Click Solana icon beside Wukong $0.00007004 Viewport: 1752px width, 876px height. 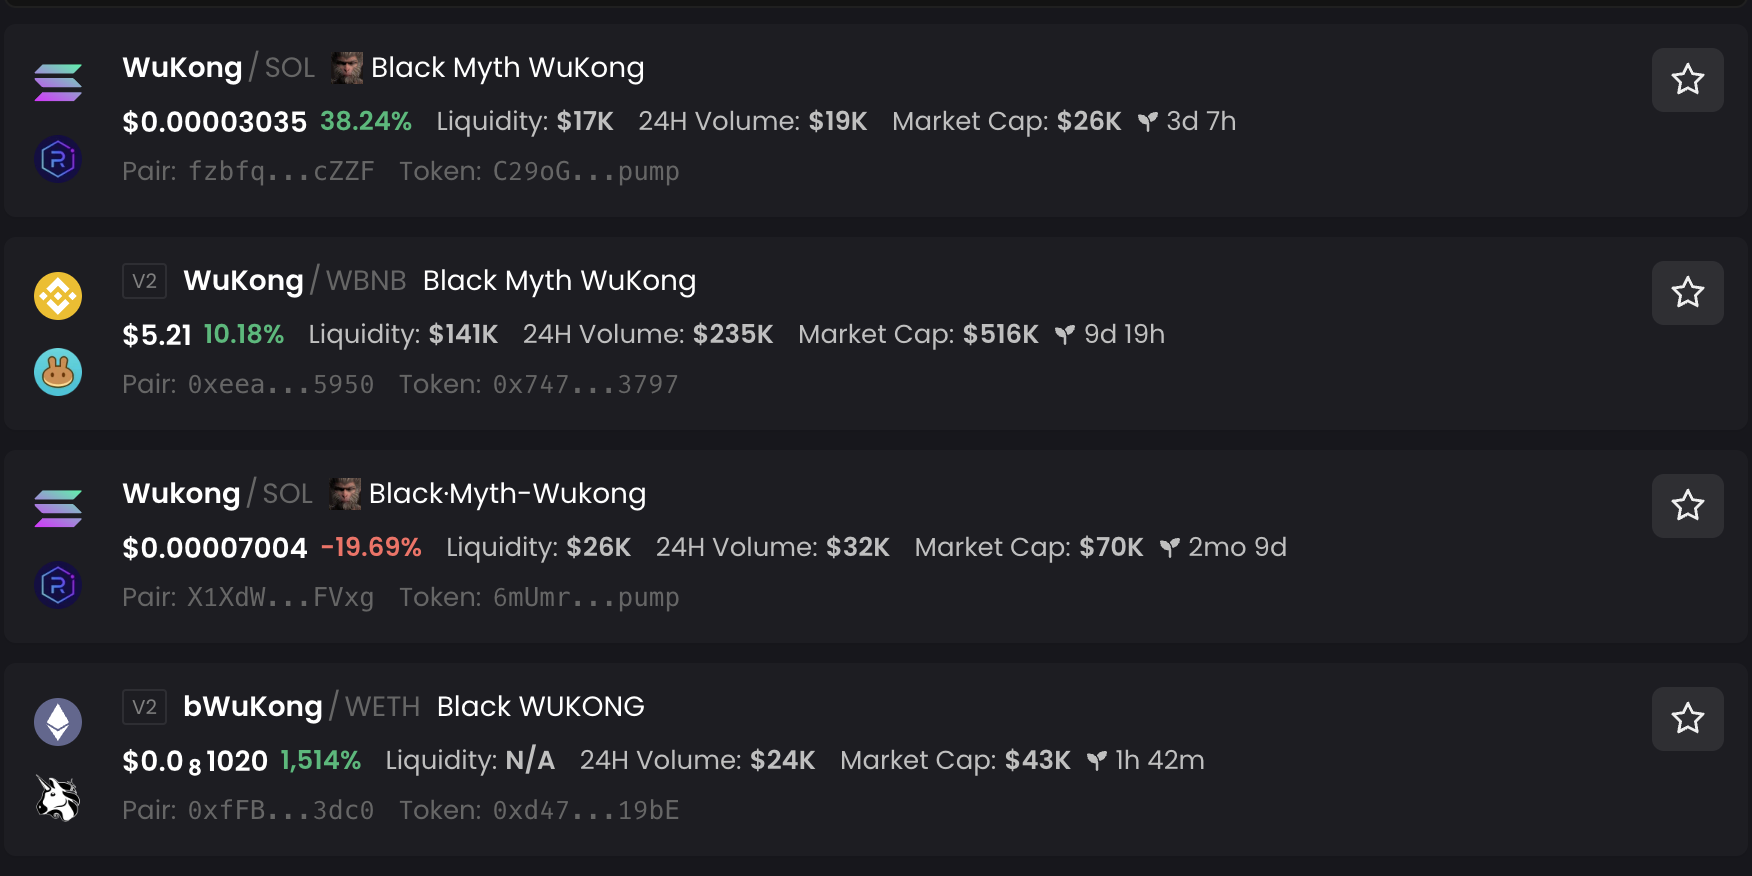coord(58,508)
